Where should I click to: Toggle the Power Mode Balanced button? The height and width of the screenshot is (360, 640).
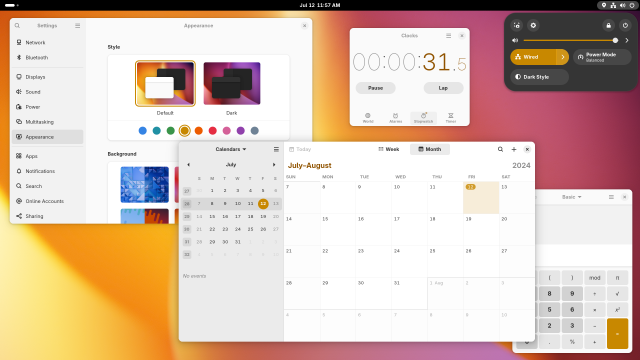(x=602, y=57)
